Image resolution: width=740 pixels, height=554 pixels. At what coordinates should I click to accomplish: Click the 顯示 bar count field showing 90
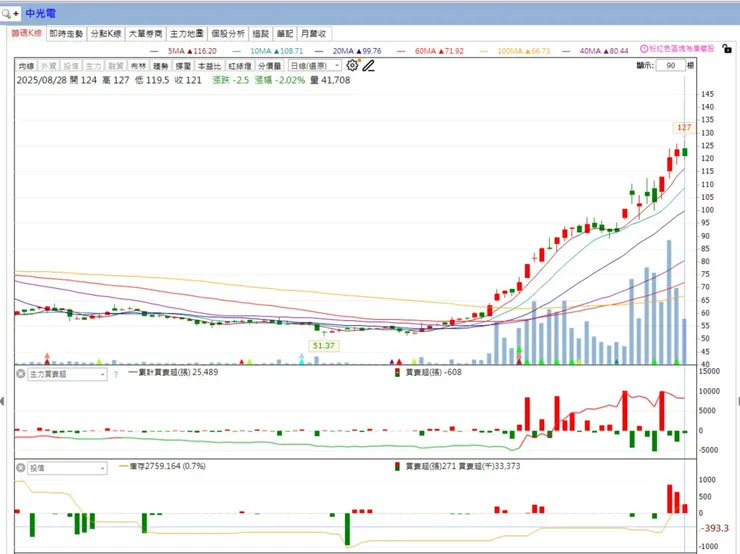(x=670, y=66)
